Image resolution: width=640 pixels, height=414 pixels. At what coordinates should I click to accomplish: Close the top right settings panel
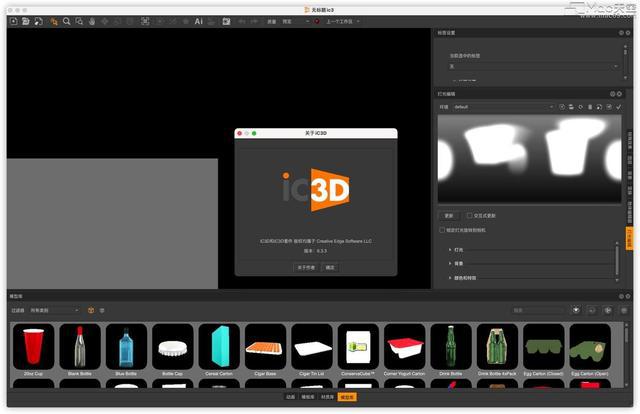(x=628, y=33)
